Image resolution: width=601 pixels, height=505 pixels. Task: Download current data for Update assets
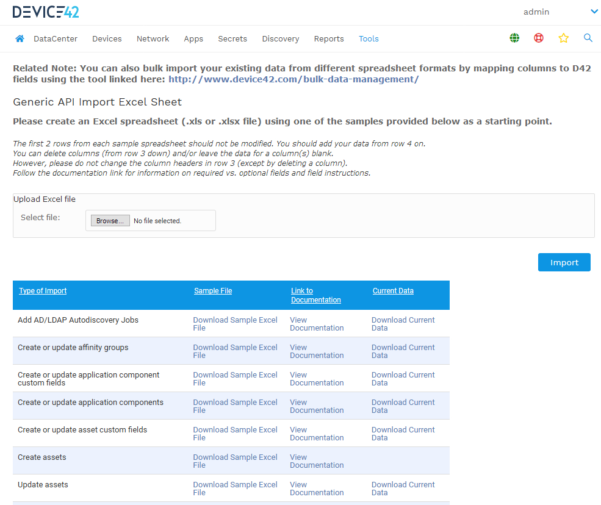pos(403,489)
